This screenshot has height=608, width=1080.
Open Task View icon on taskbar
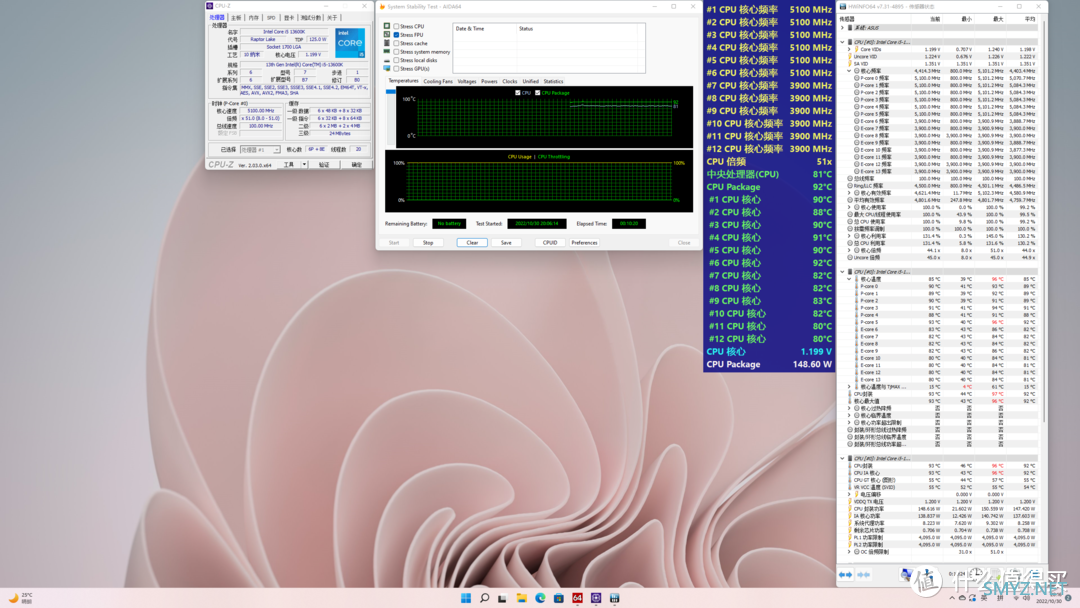coord(503,598)
